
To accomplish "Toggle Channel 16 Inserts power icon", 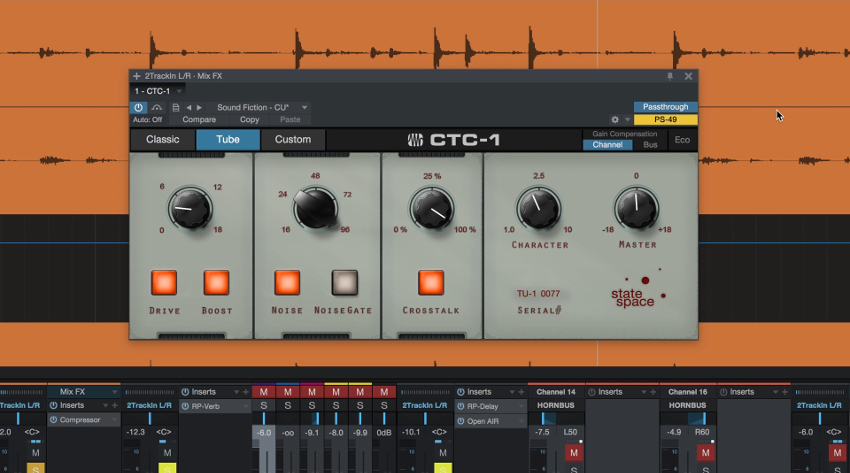I will tap(723, 392).
